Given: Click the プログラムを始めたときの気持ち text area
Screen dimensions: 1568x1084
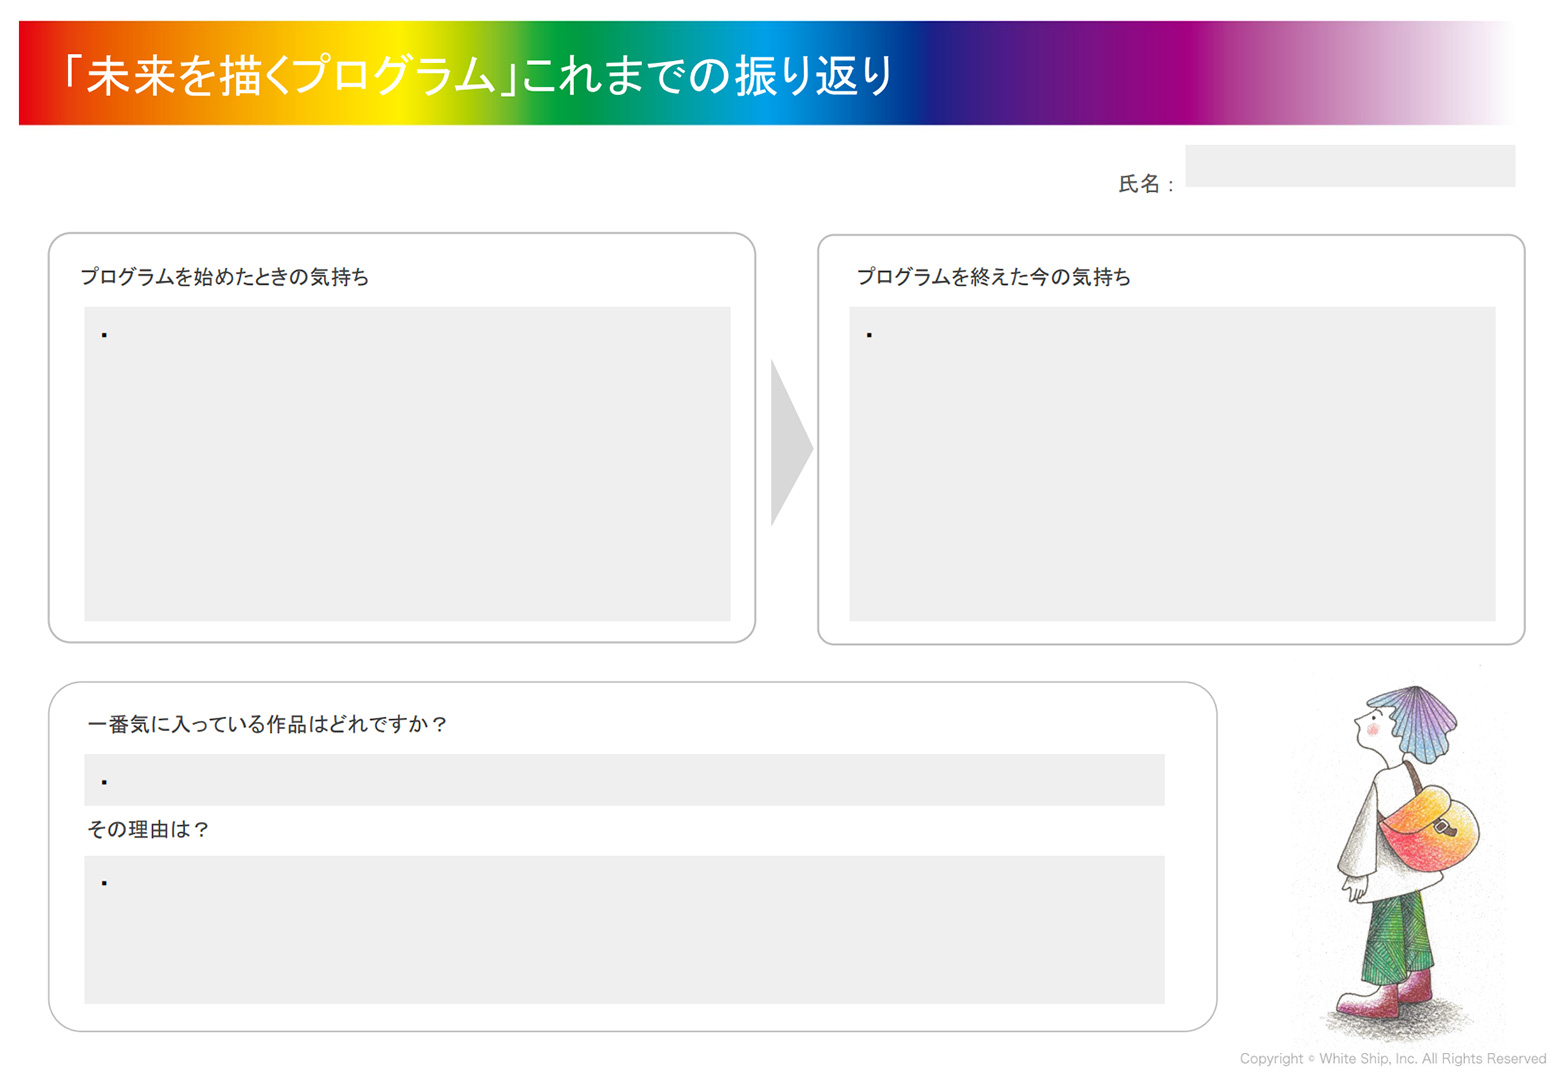Looking at the screenshot, I should click(407, 464).
